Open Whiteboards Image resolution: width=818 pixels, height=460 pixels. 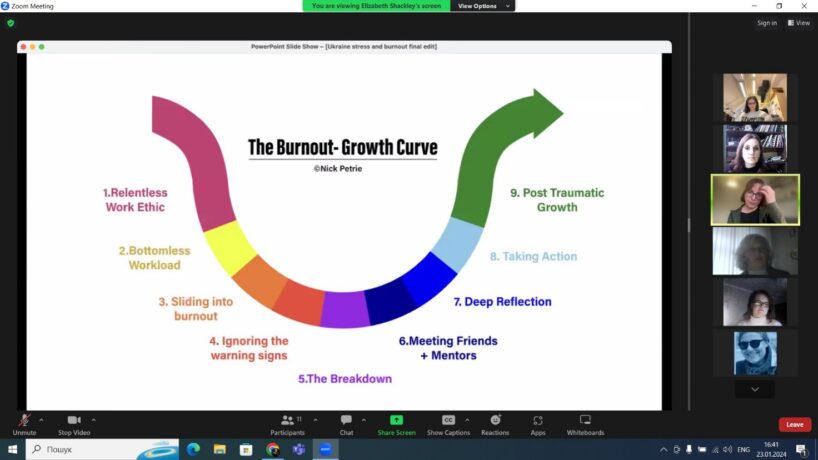pyautogui.click(x=585, y=422)
